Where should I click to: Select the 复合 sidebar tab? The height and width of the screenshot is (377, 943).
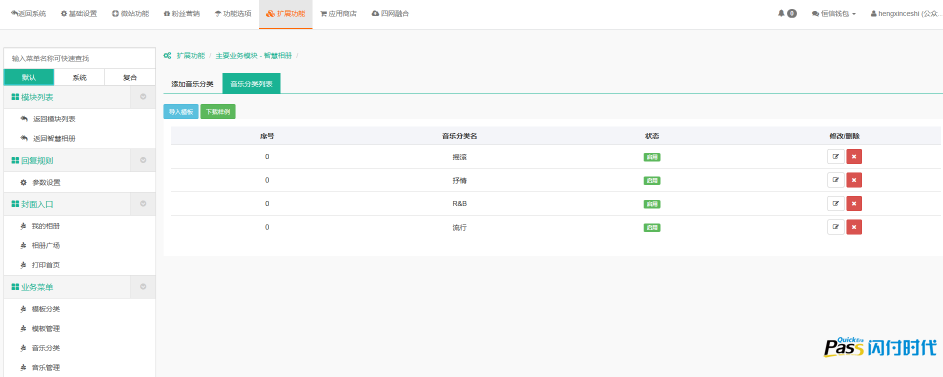pyautogui.click(x=130, y=78)
